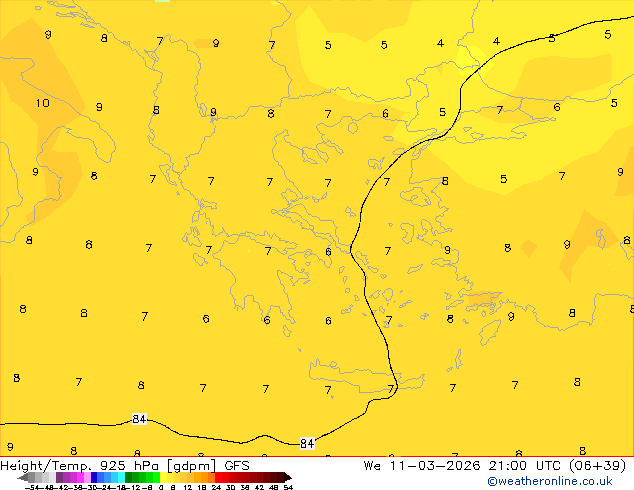The image size is (634, 490).
Task: Pick the dark blue legend swatch
Action: [94, 477]
